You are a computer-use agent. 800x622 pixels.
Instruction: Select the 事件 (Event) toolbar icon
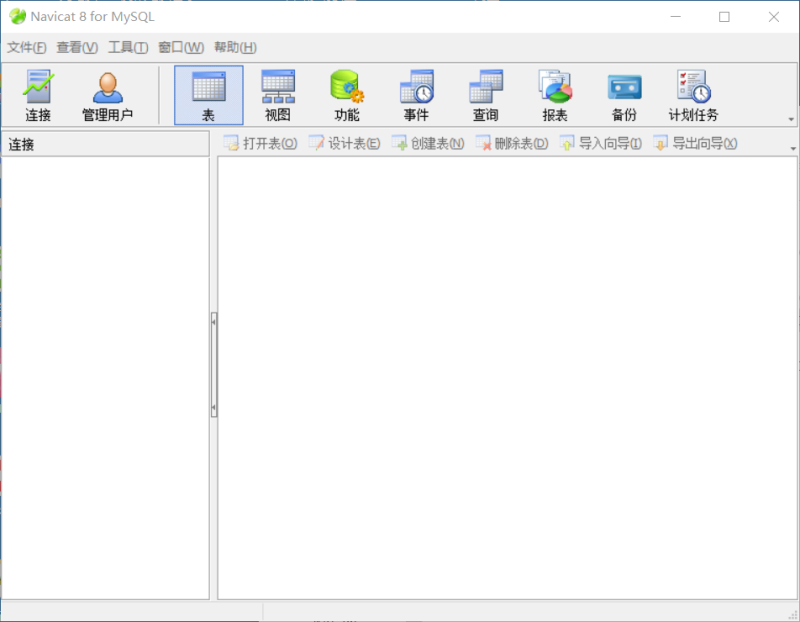[416, 95]
